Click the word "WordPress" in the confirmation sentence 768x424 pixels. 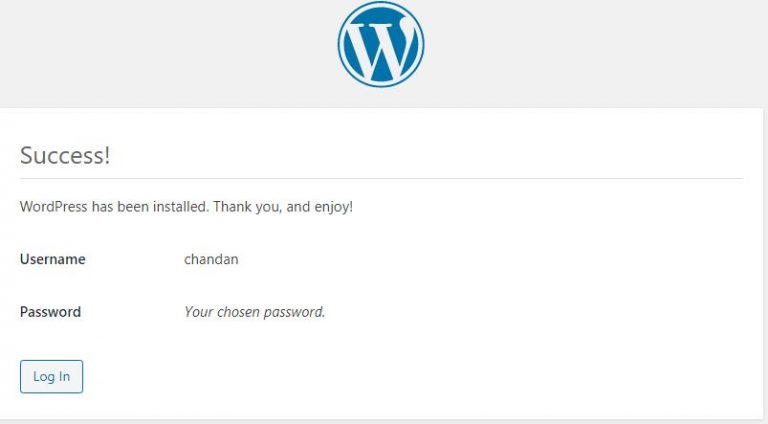(x=53, y=206)
